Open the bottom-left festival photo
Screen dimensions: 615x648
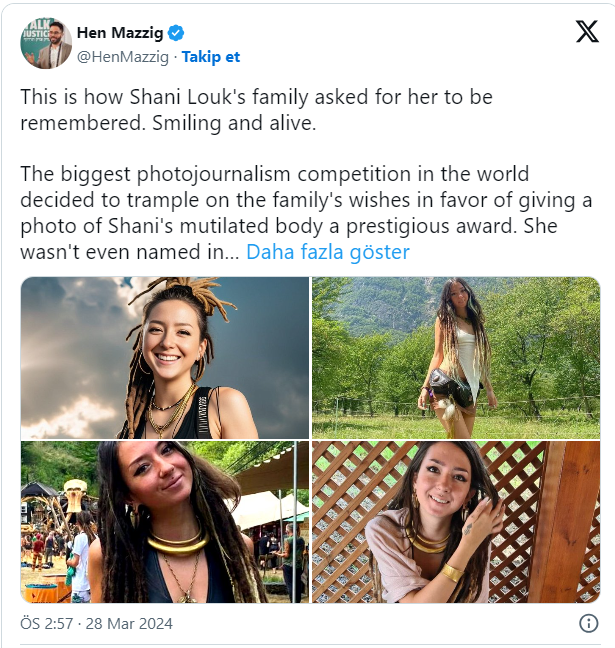(165, 522)
